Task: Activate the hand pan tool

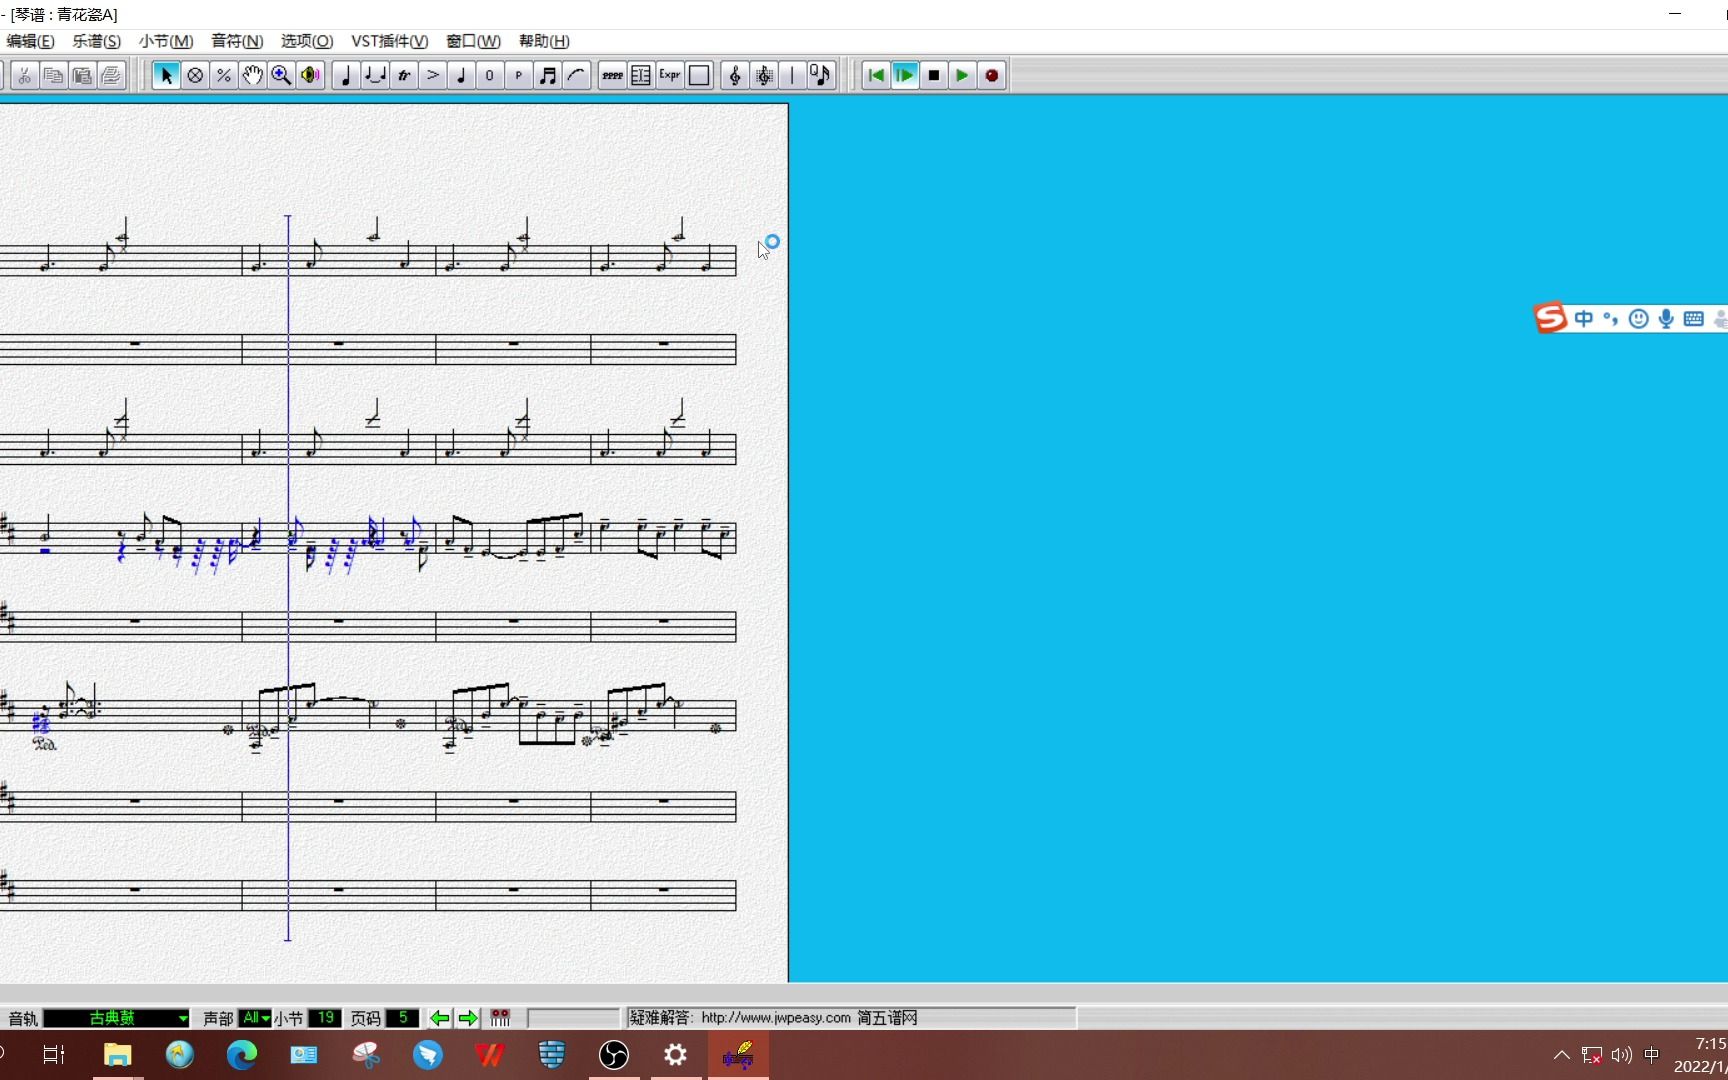Action: 253,75
